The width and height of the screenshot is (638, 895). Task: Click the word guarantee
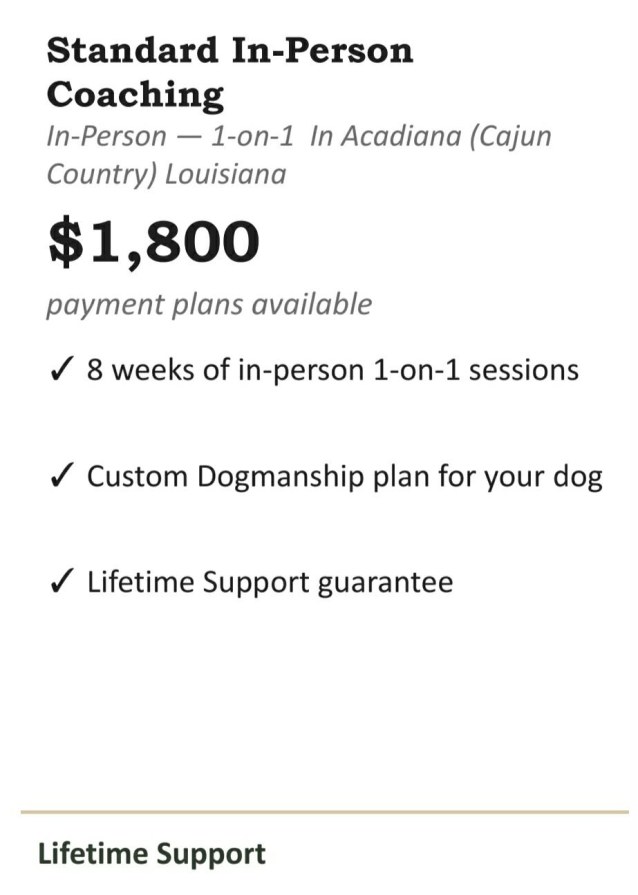(x=385, y=584)
